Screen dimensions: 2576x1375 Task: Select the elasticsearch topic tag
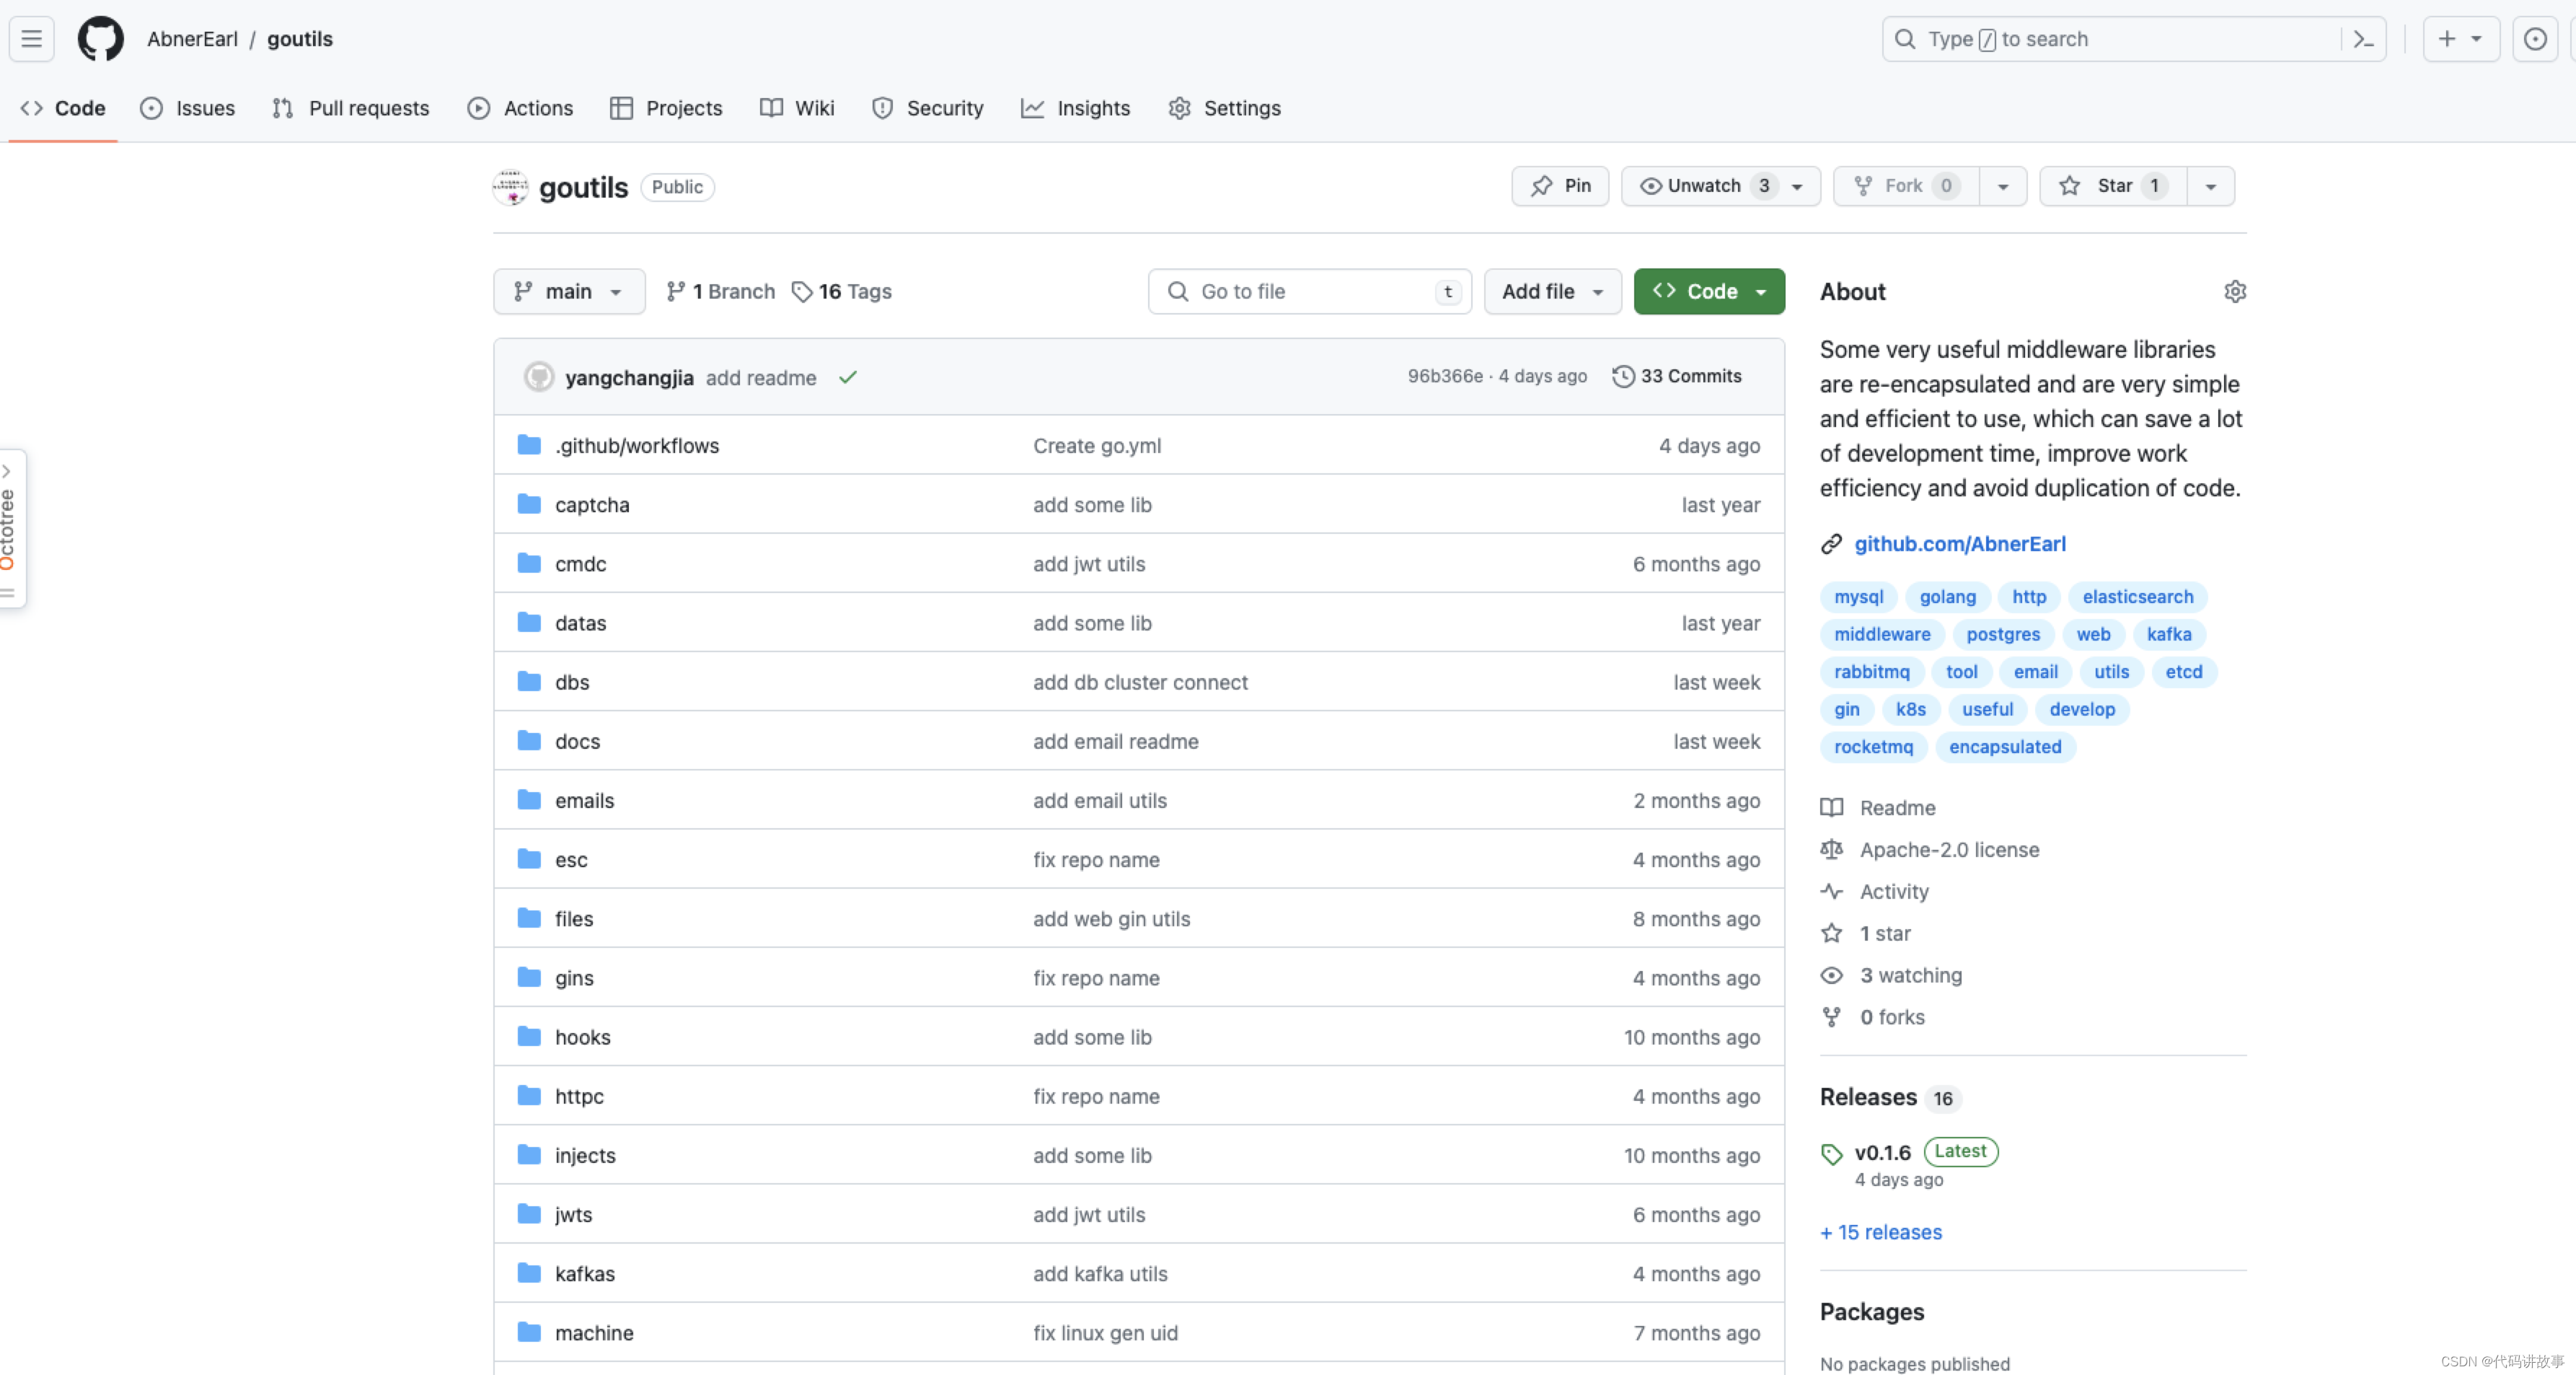2137,596
